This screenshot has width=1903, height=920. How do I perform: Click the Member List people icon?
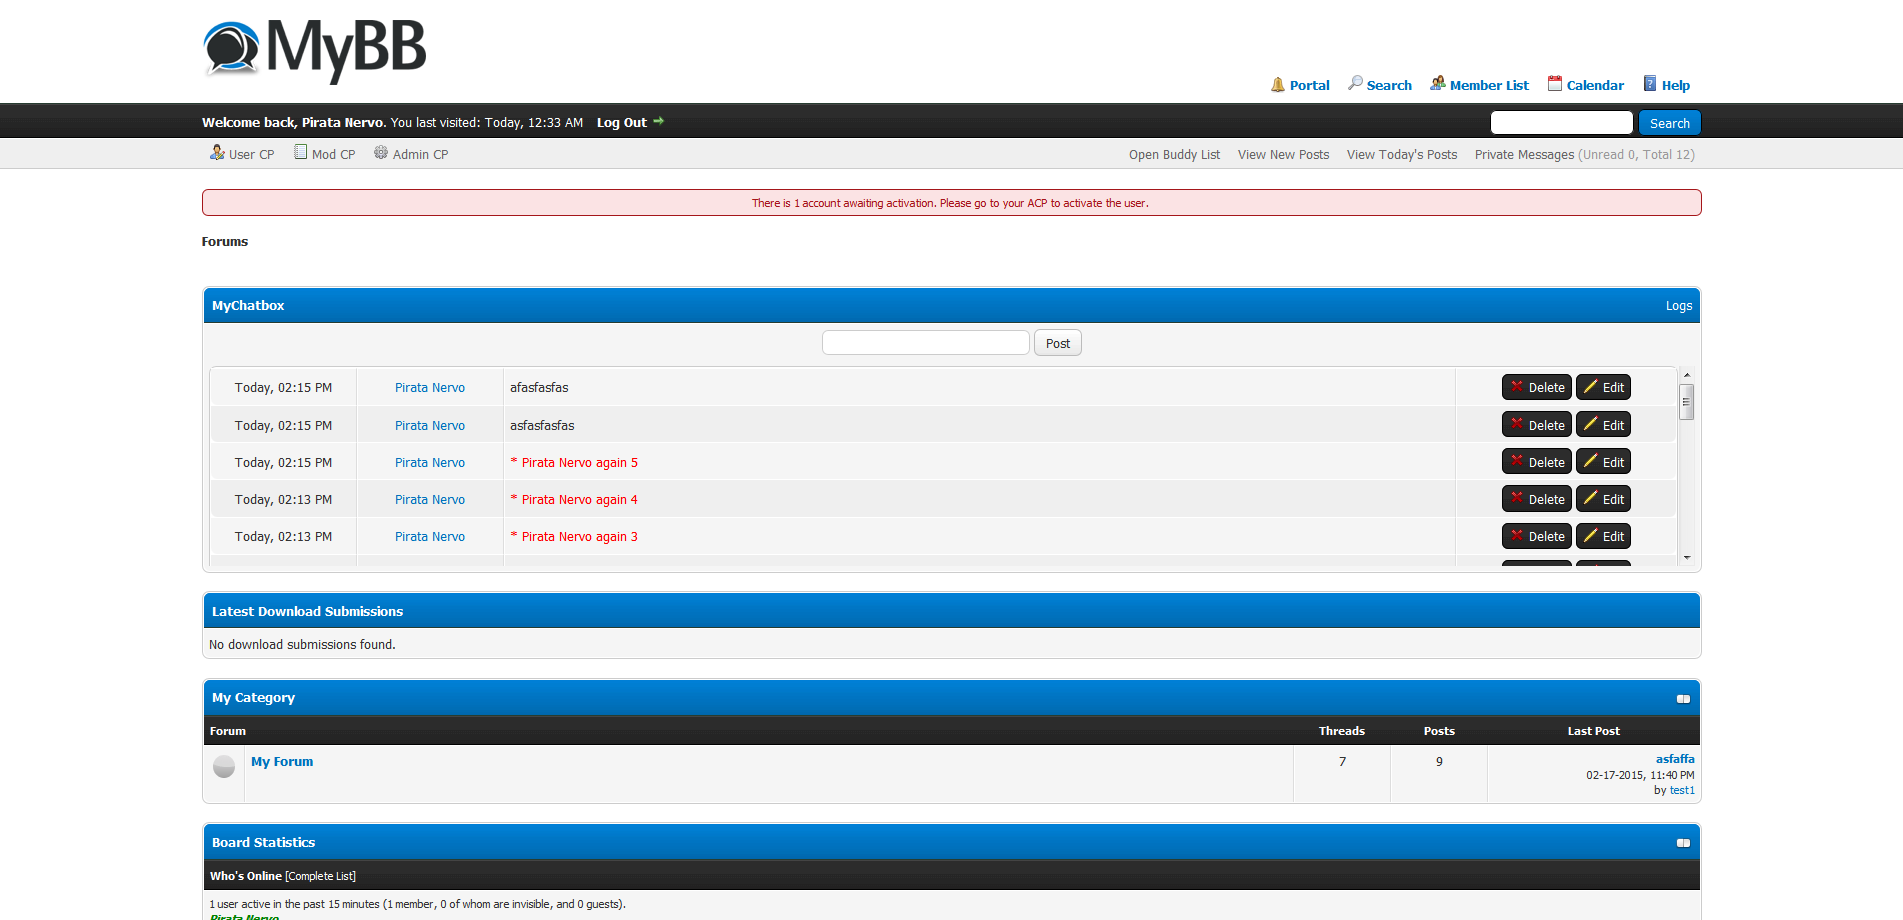click(1437, 83)
